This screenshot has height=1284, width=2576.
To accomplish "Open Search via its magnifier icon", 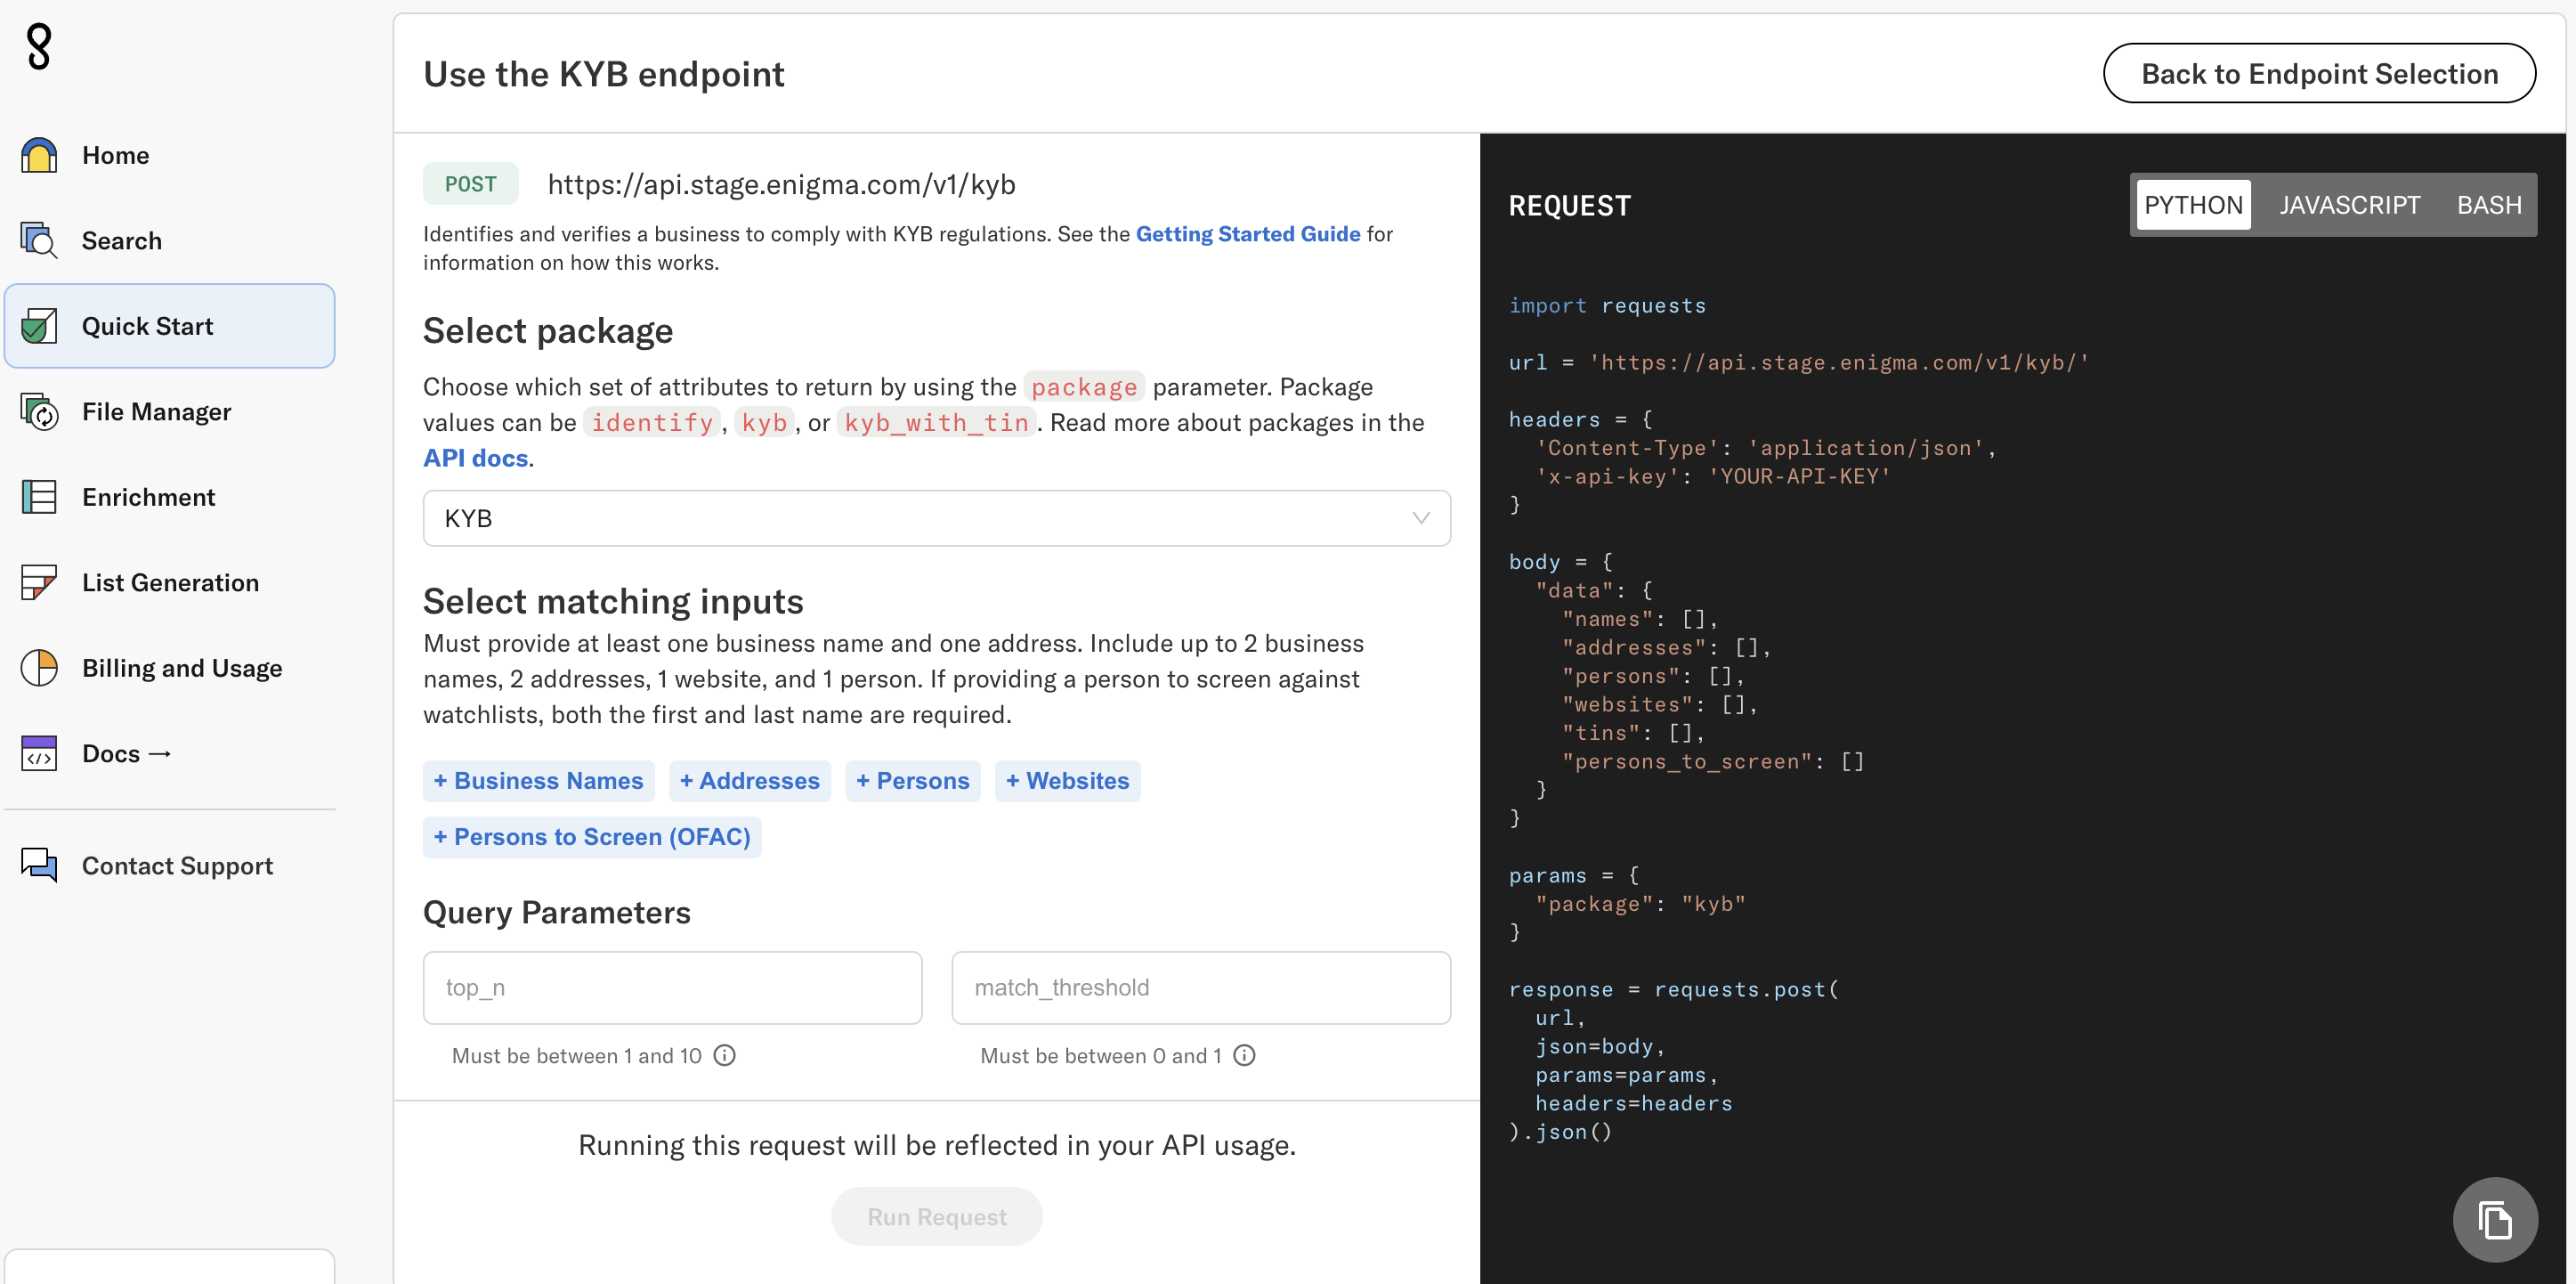I will coord(39,241).
